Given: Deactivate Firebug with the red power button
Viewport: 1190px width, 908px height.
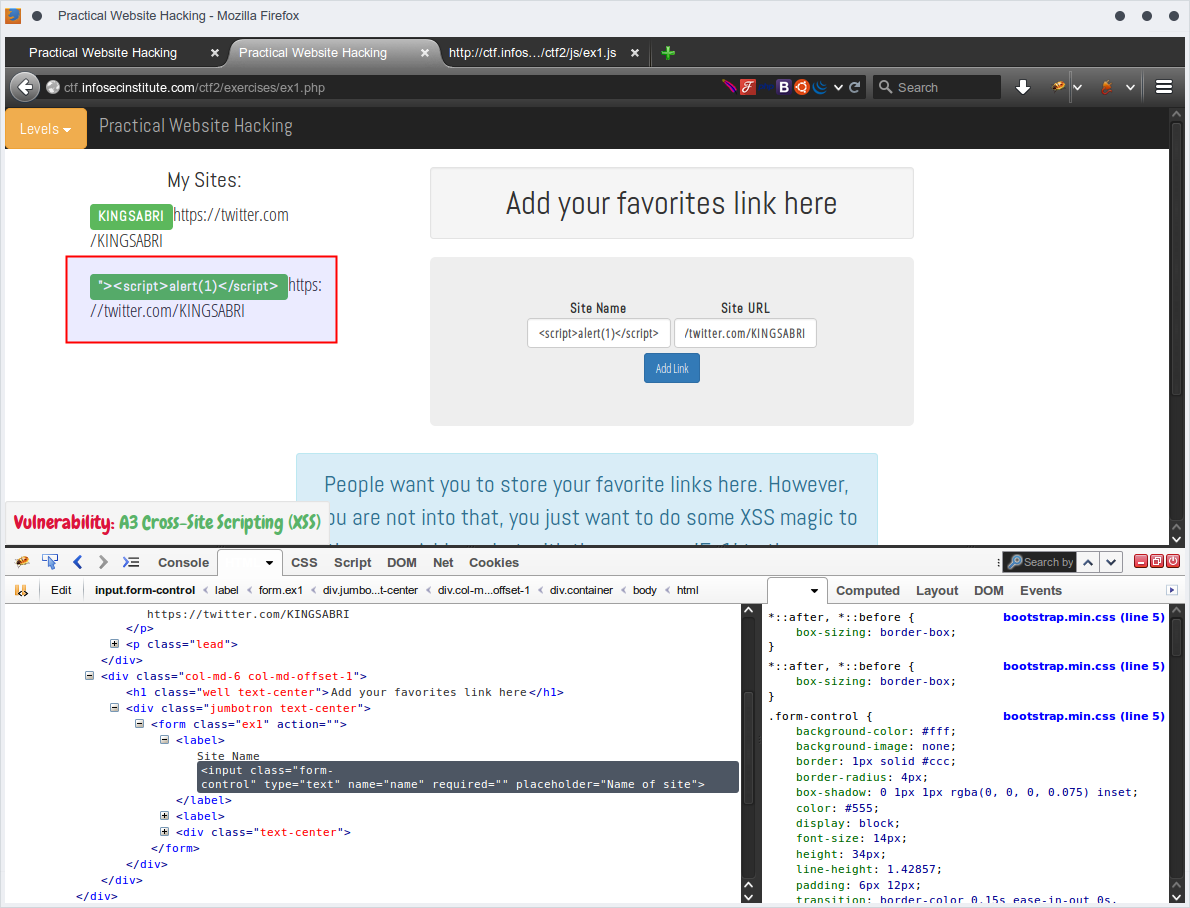Looking at the screenshot, I should [1173, 562].
